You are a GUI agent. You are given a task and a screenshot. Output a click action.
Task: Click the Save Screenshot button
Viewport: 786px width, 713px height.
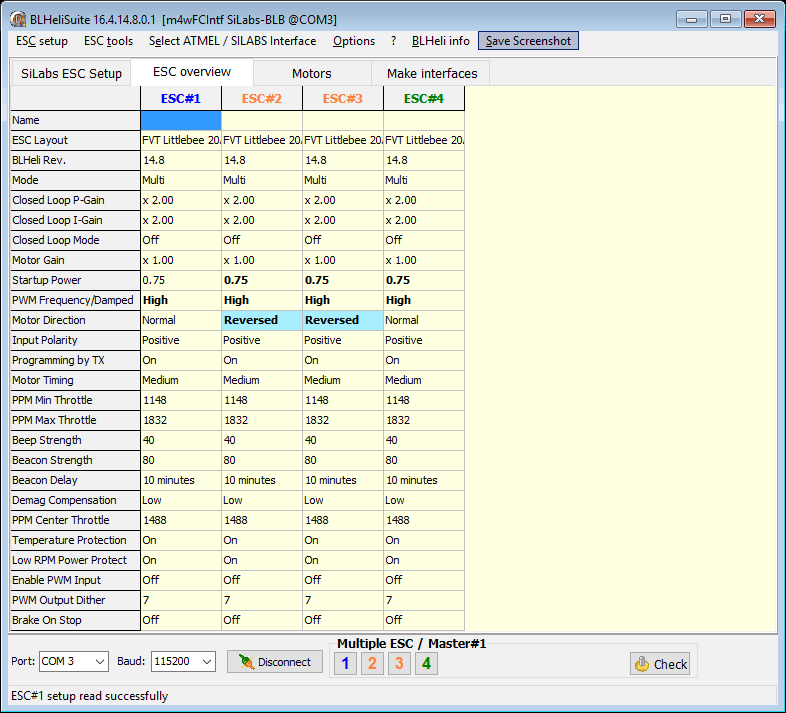click(x=528, y=41)
